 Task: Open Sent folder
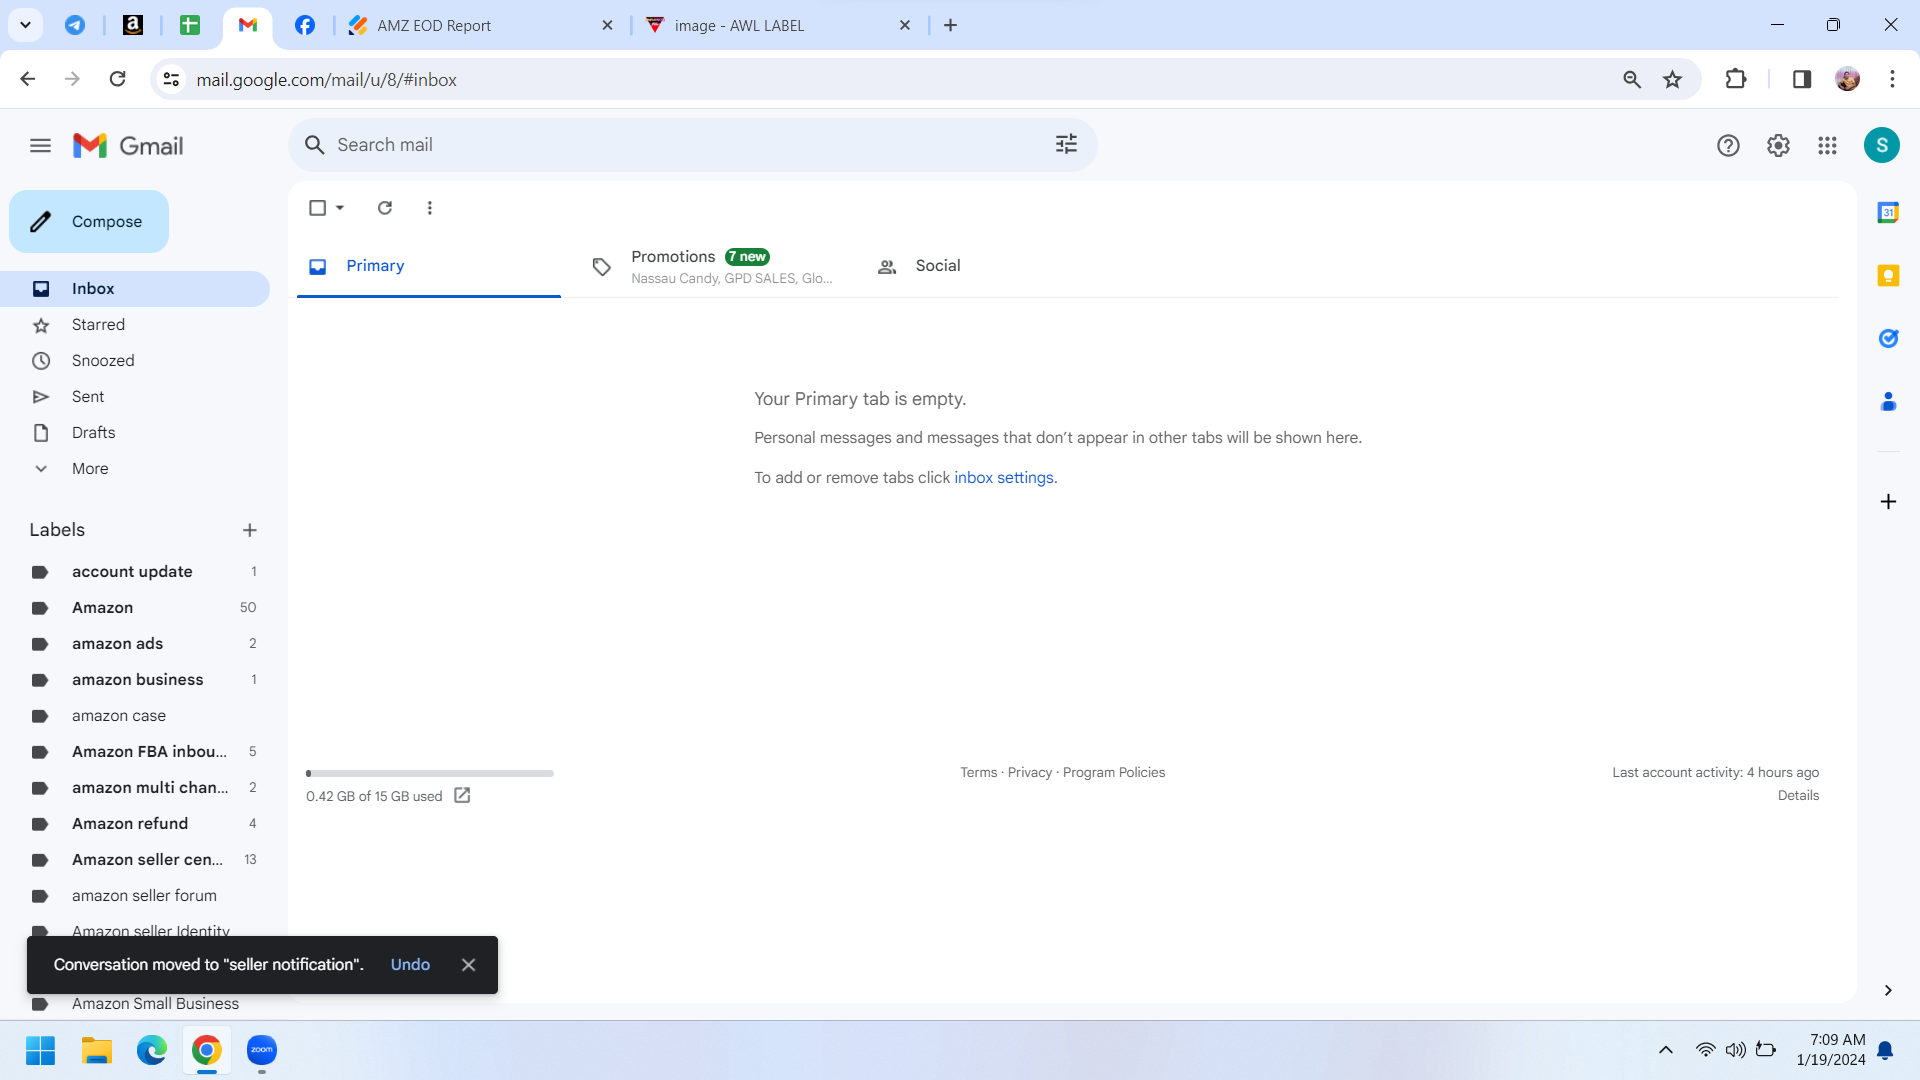(x=135, y=397)
